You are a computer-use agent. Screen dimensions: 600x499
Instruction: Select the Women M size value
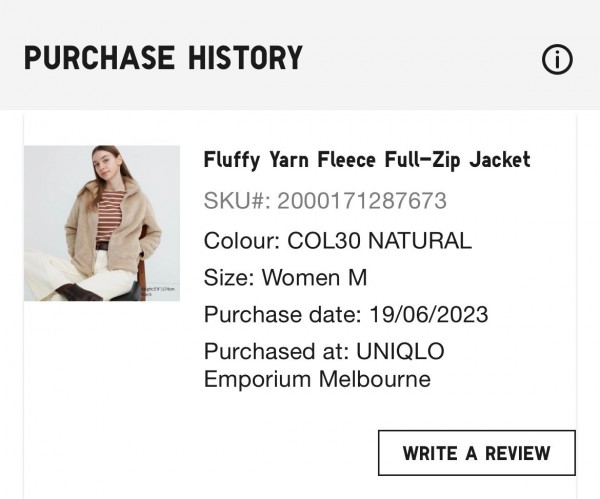pos(315,277)
